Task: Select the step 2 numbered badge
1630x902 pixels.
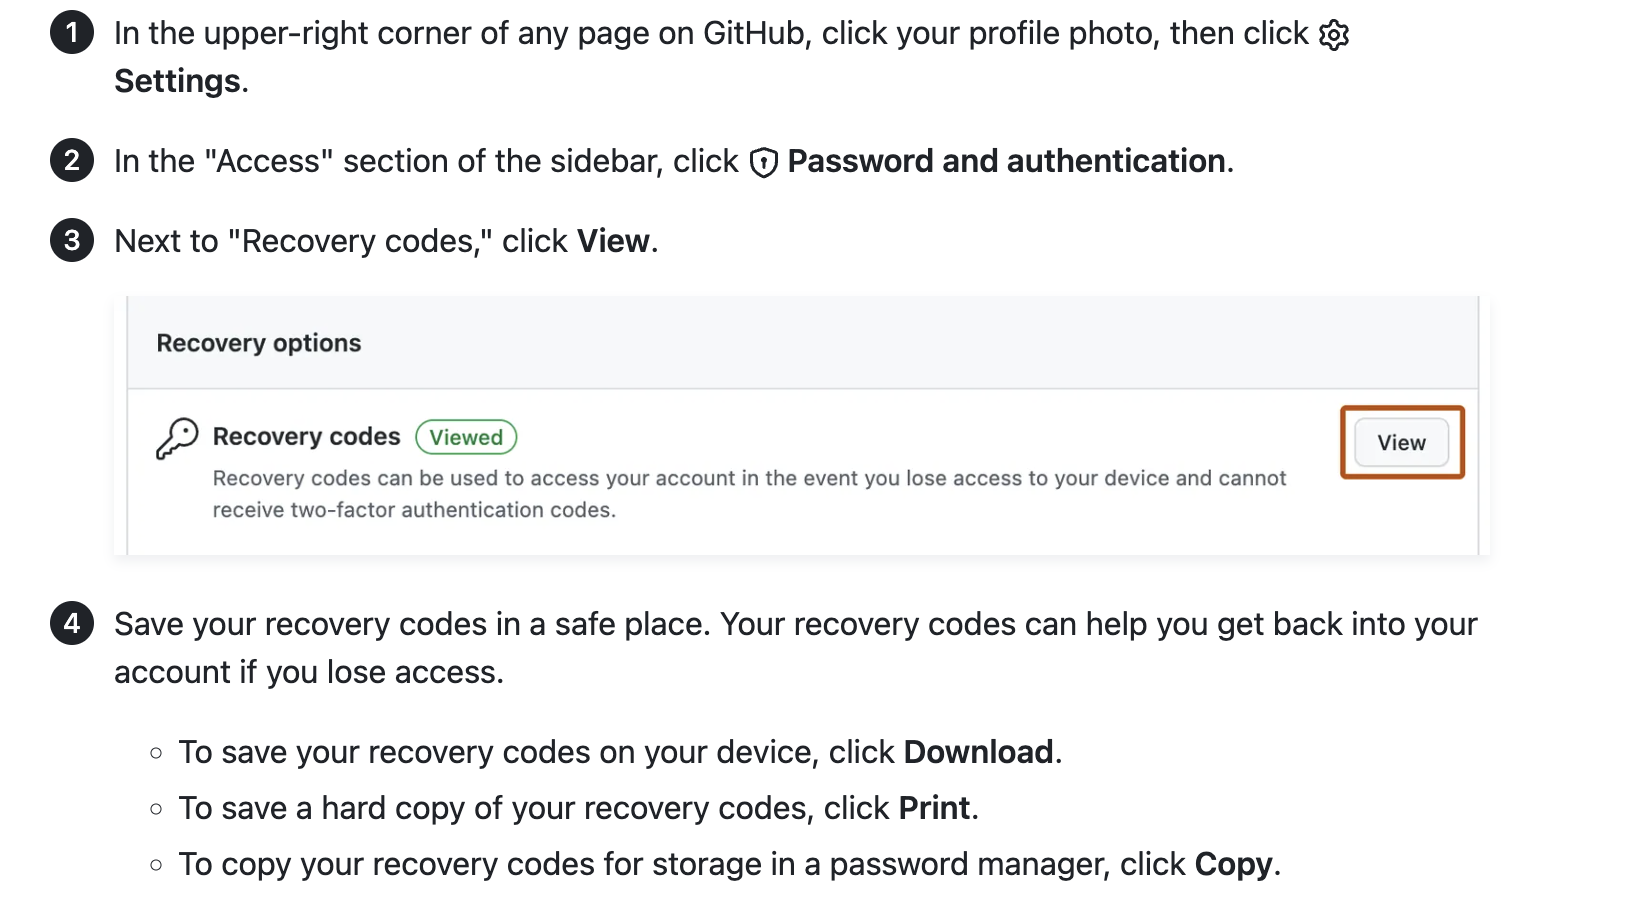Action: [71, 161]
